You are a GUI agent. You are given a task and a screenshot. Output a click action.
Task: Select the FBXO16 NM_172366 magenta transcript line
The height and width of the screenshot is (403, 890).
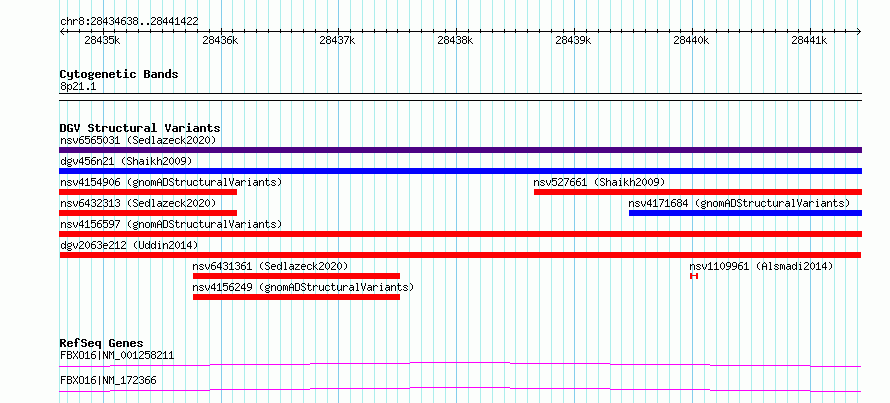[460, 389]
